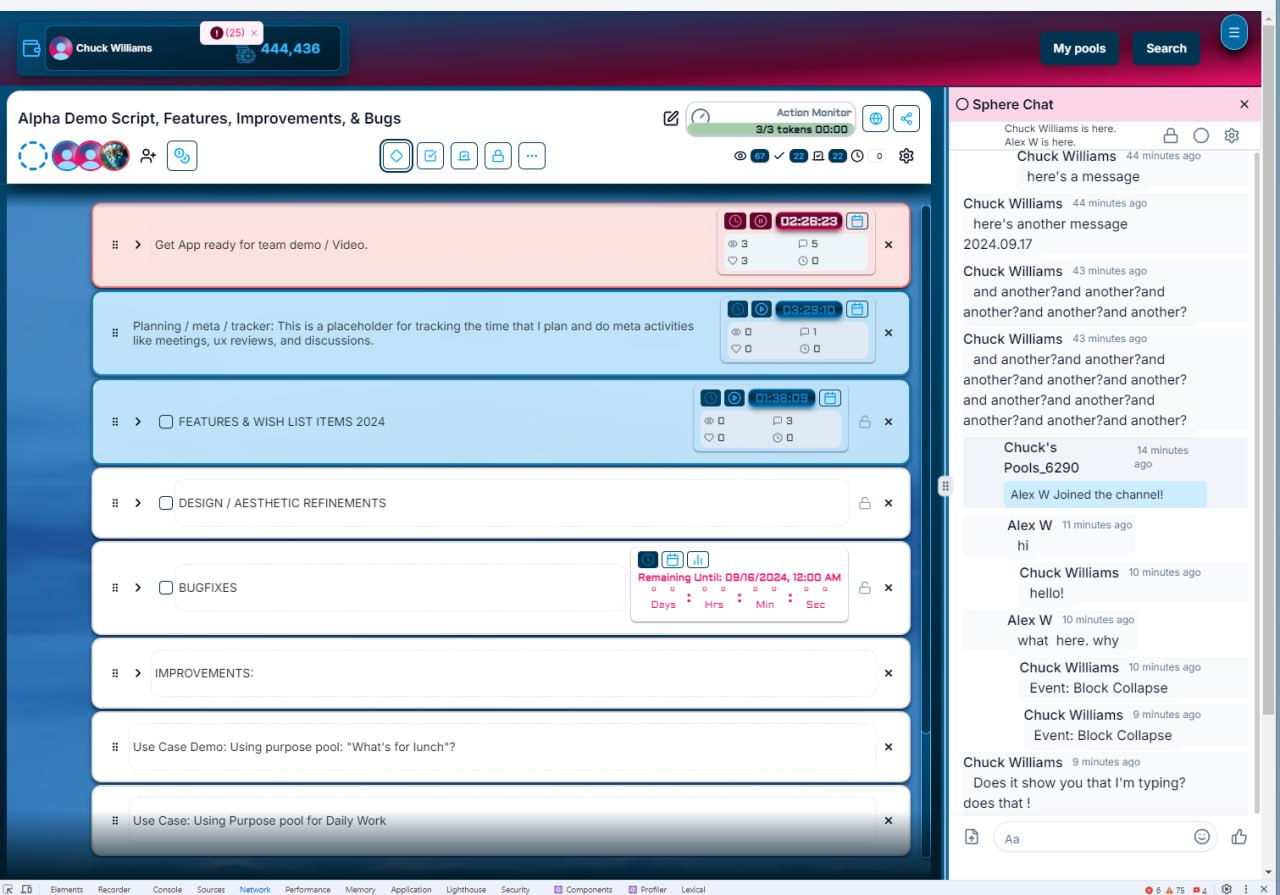Click the bar chart icon on the BUGFIXES row
The image size is (1280, 895).
tap(697, 559)
